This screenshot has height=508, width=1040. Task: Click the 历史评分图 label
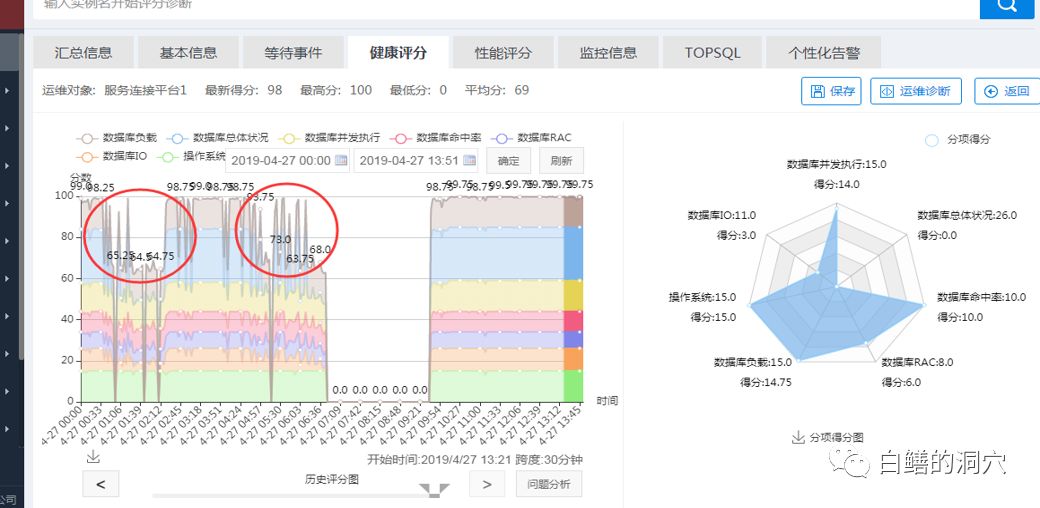pyautogui.click(x=332, y=479)
